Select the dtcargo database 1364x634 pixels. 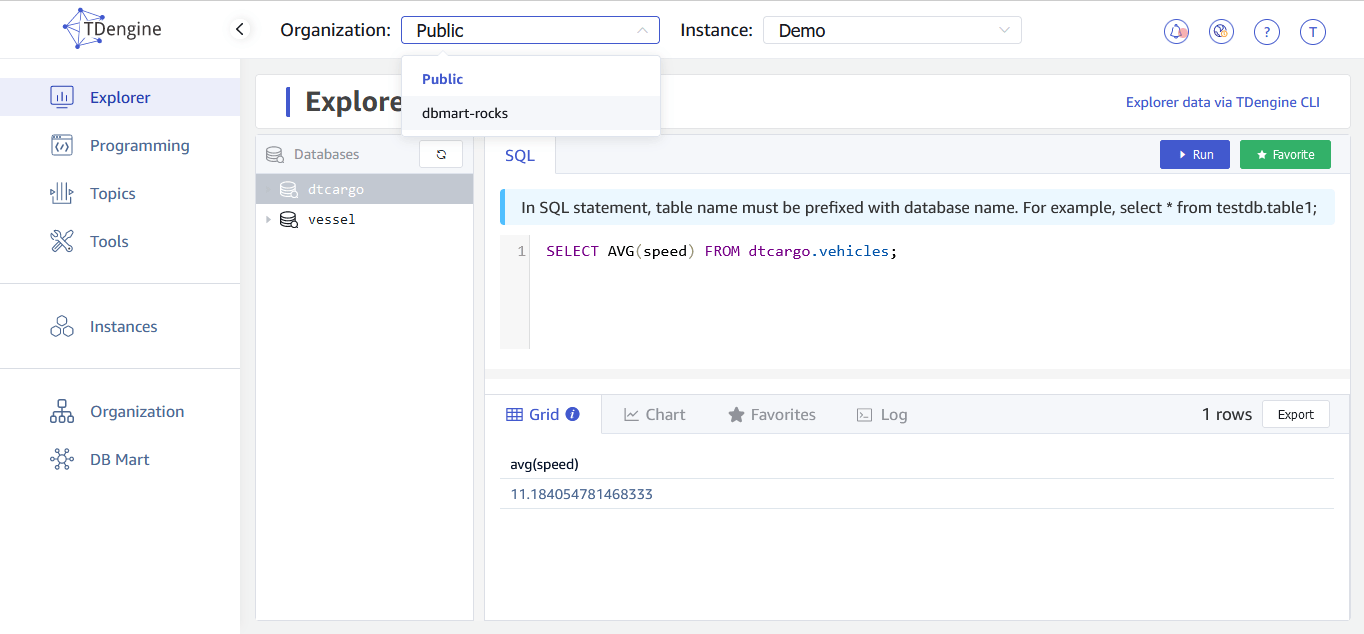pyautogui.click(x=336, y=189)
